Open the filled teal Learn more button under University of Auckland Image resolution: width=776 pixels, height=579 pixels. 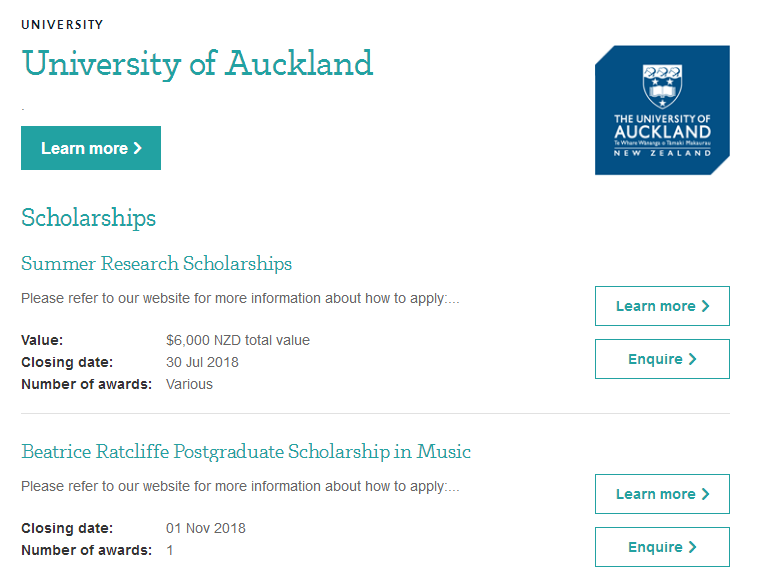pos(91,148)
